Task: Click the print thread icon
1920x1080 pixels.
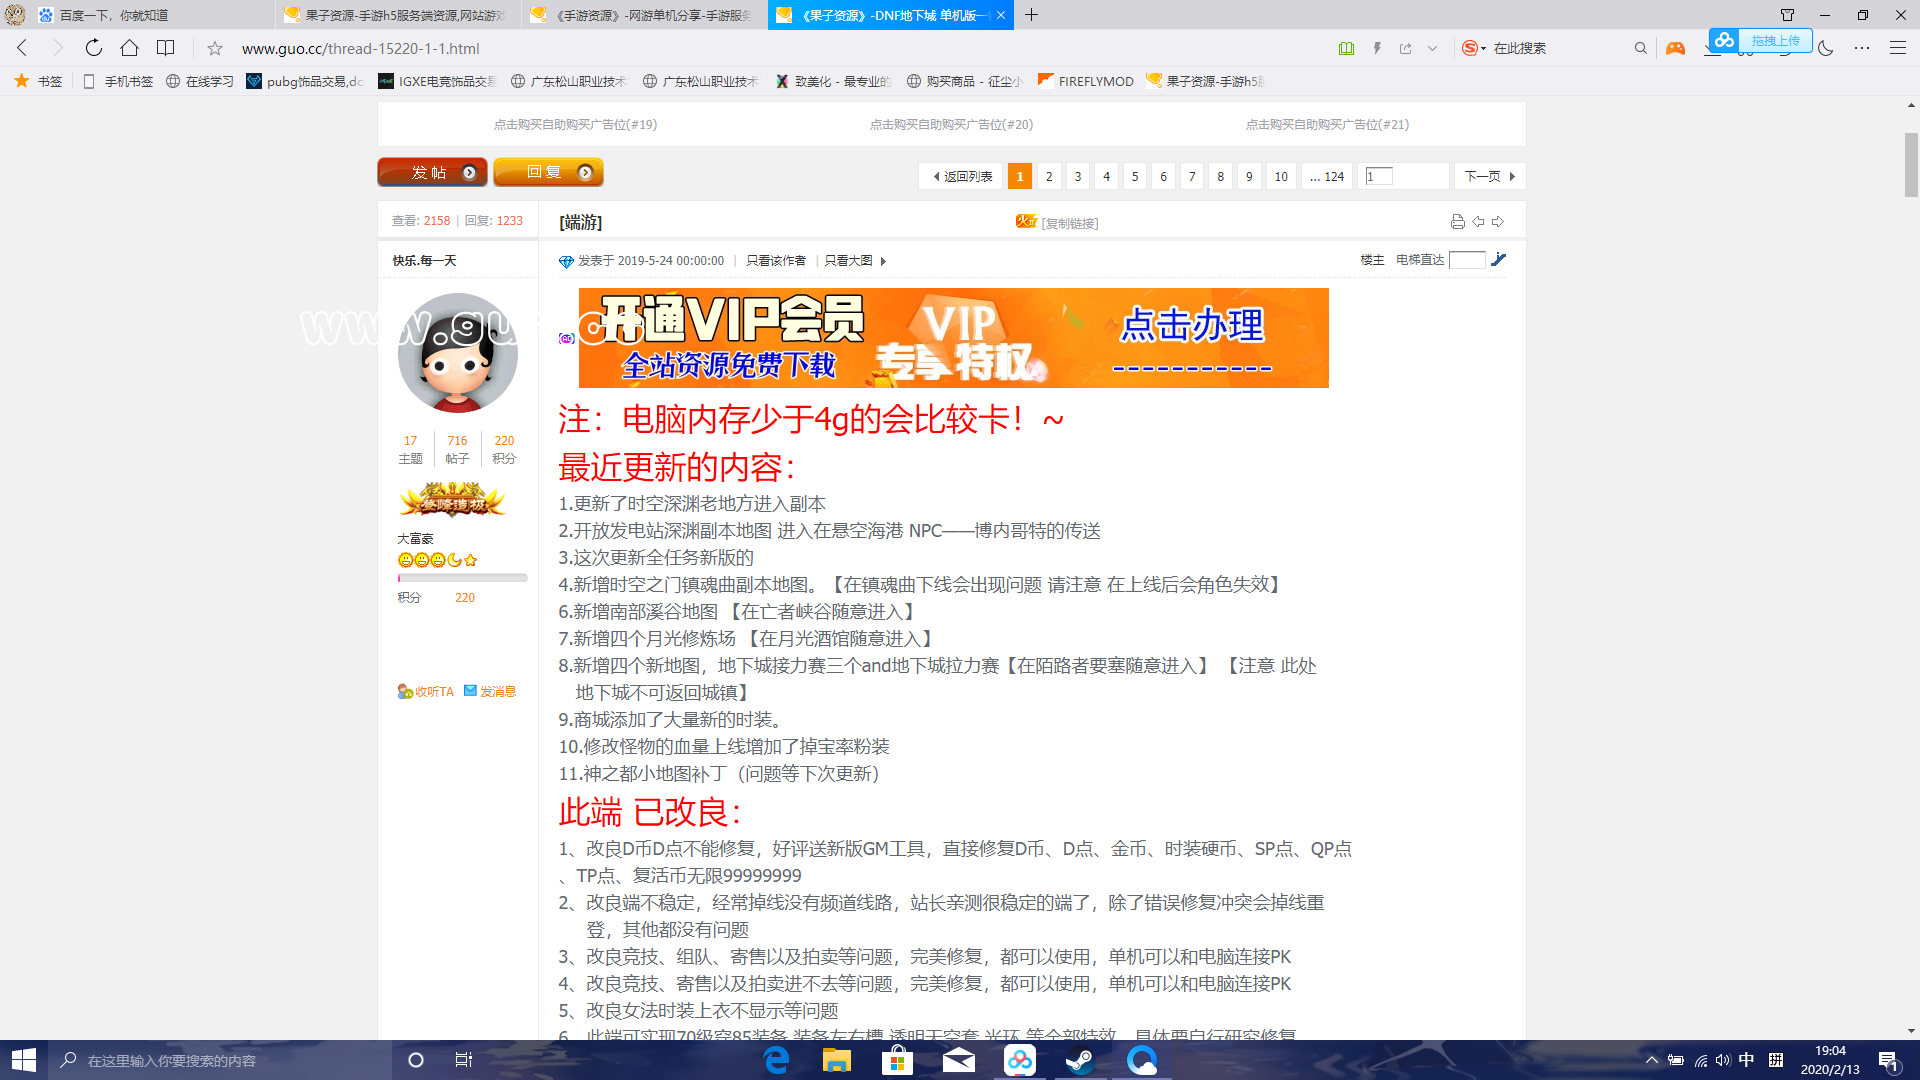Action: pos(1457,222)
